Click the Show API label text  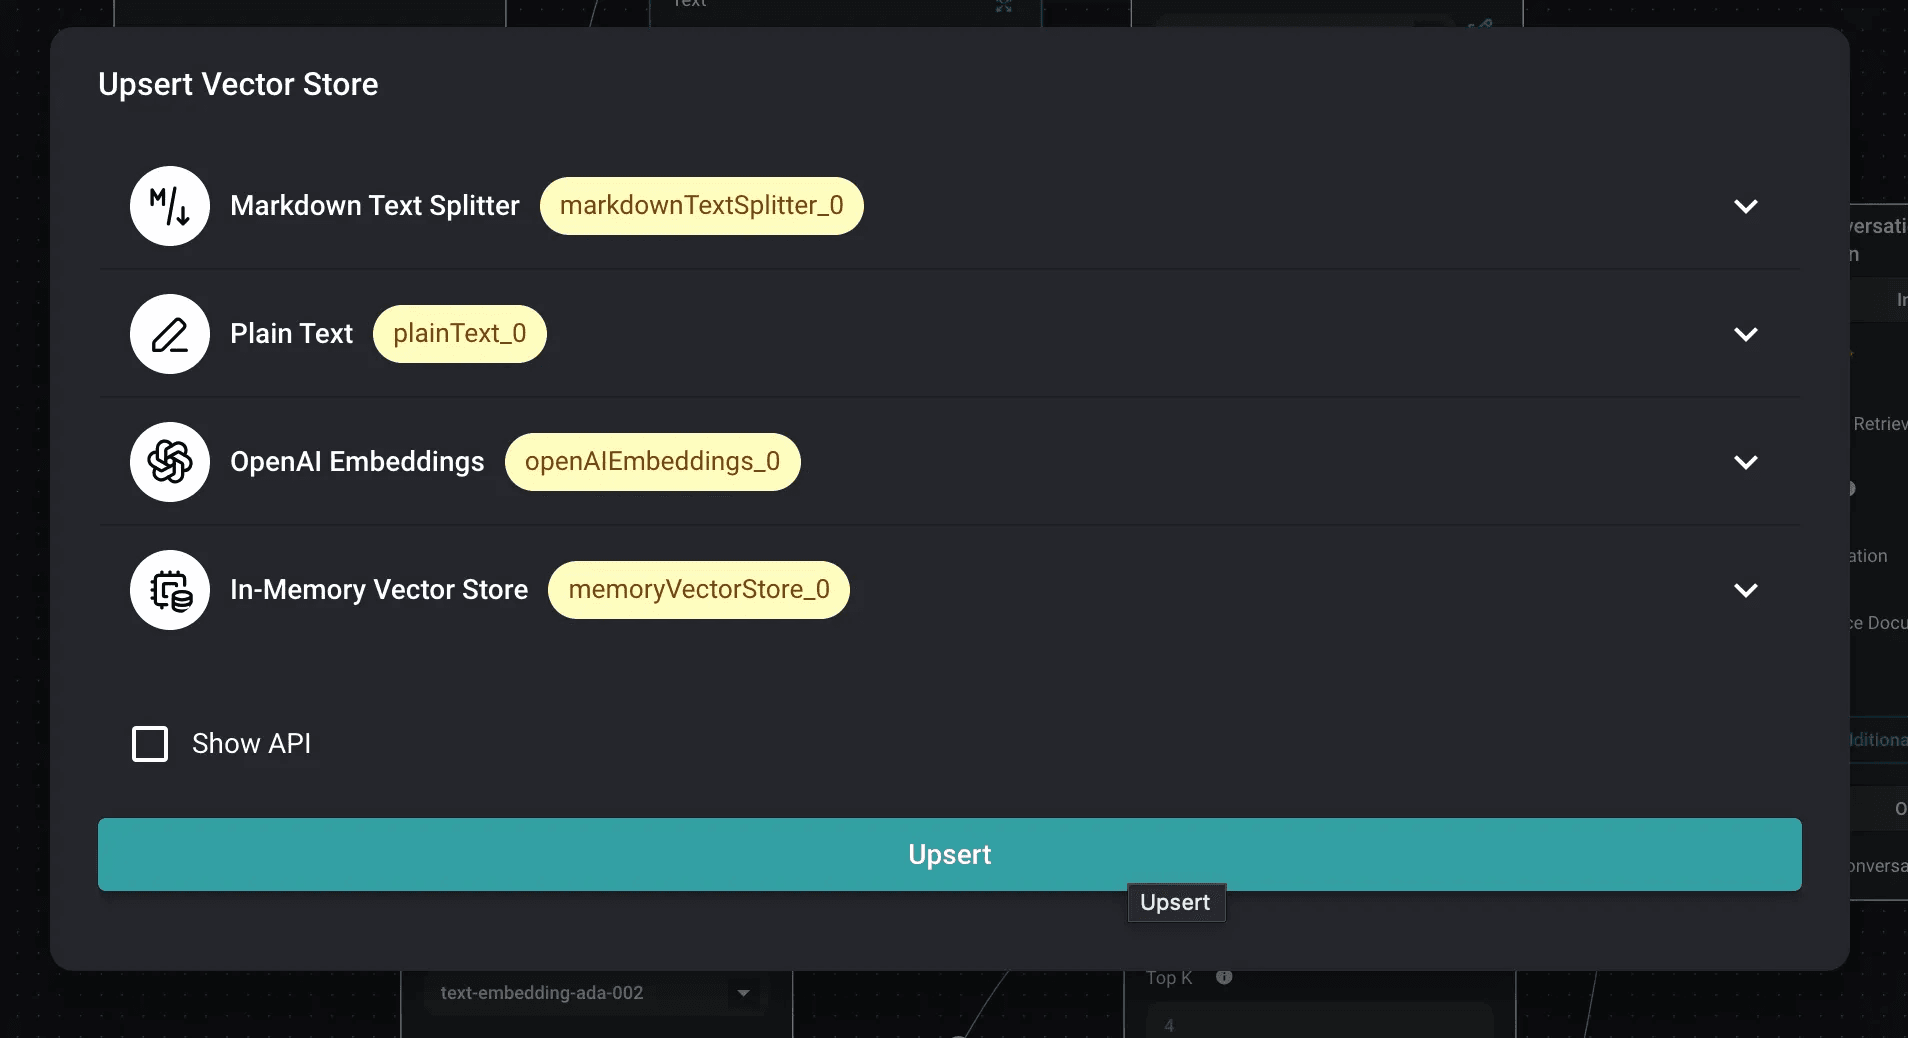(x=251, y=744)
